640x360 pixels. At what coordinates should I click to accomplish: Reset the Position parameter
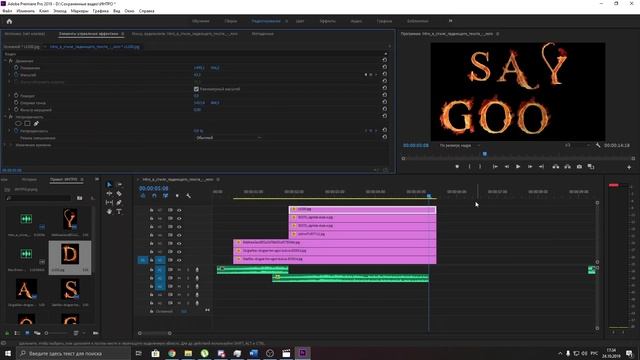(384, 67)
